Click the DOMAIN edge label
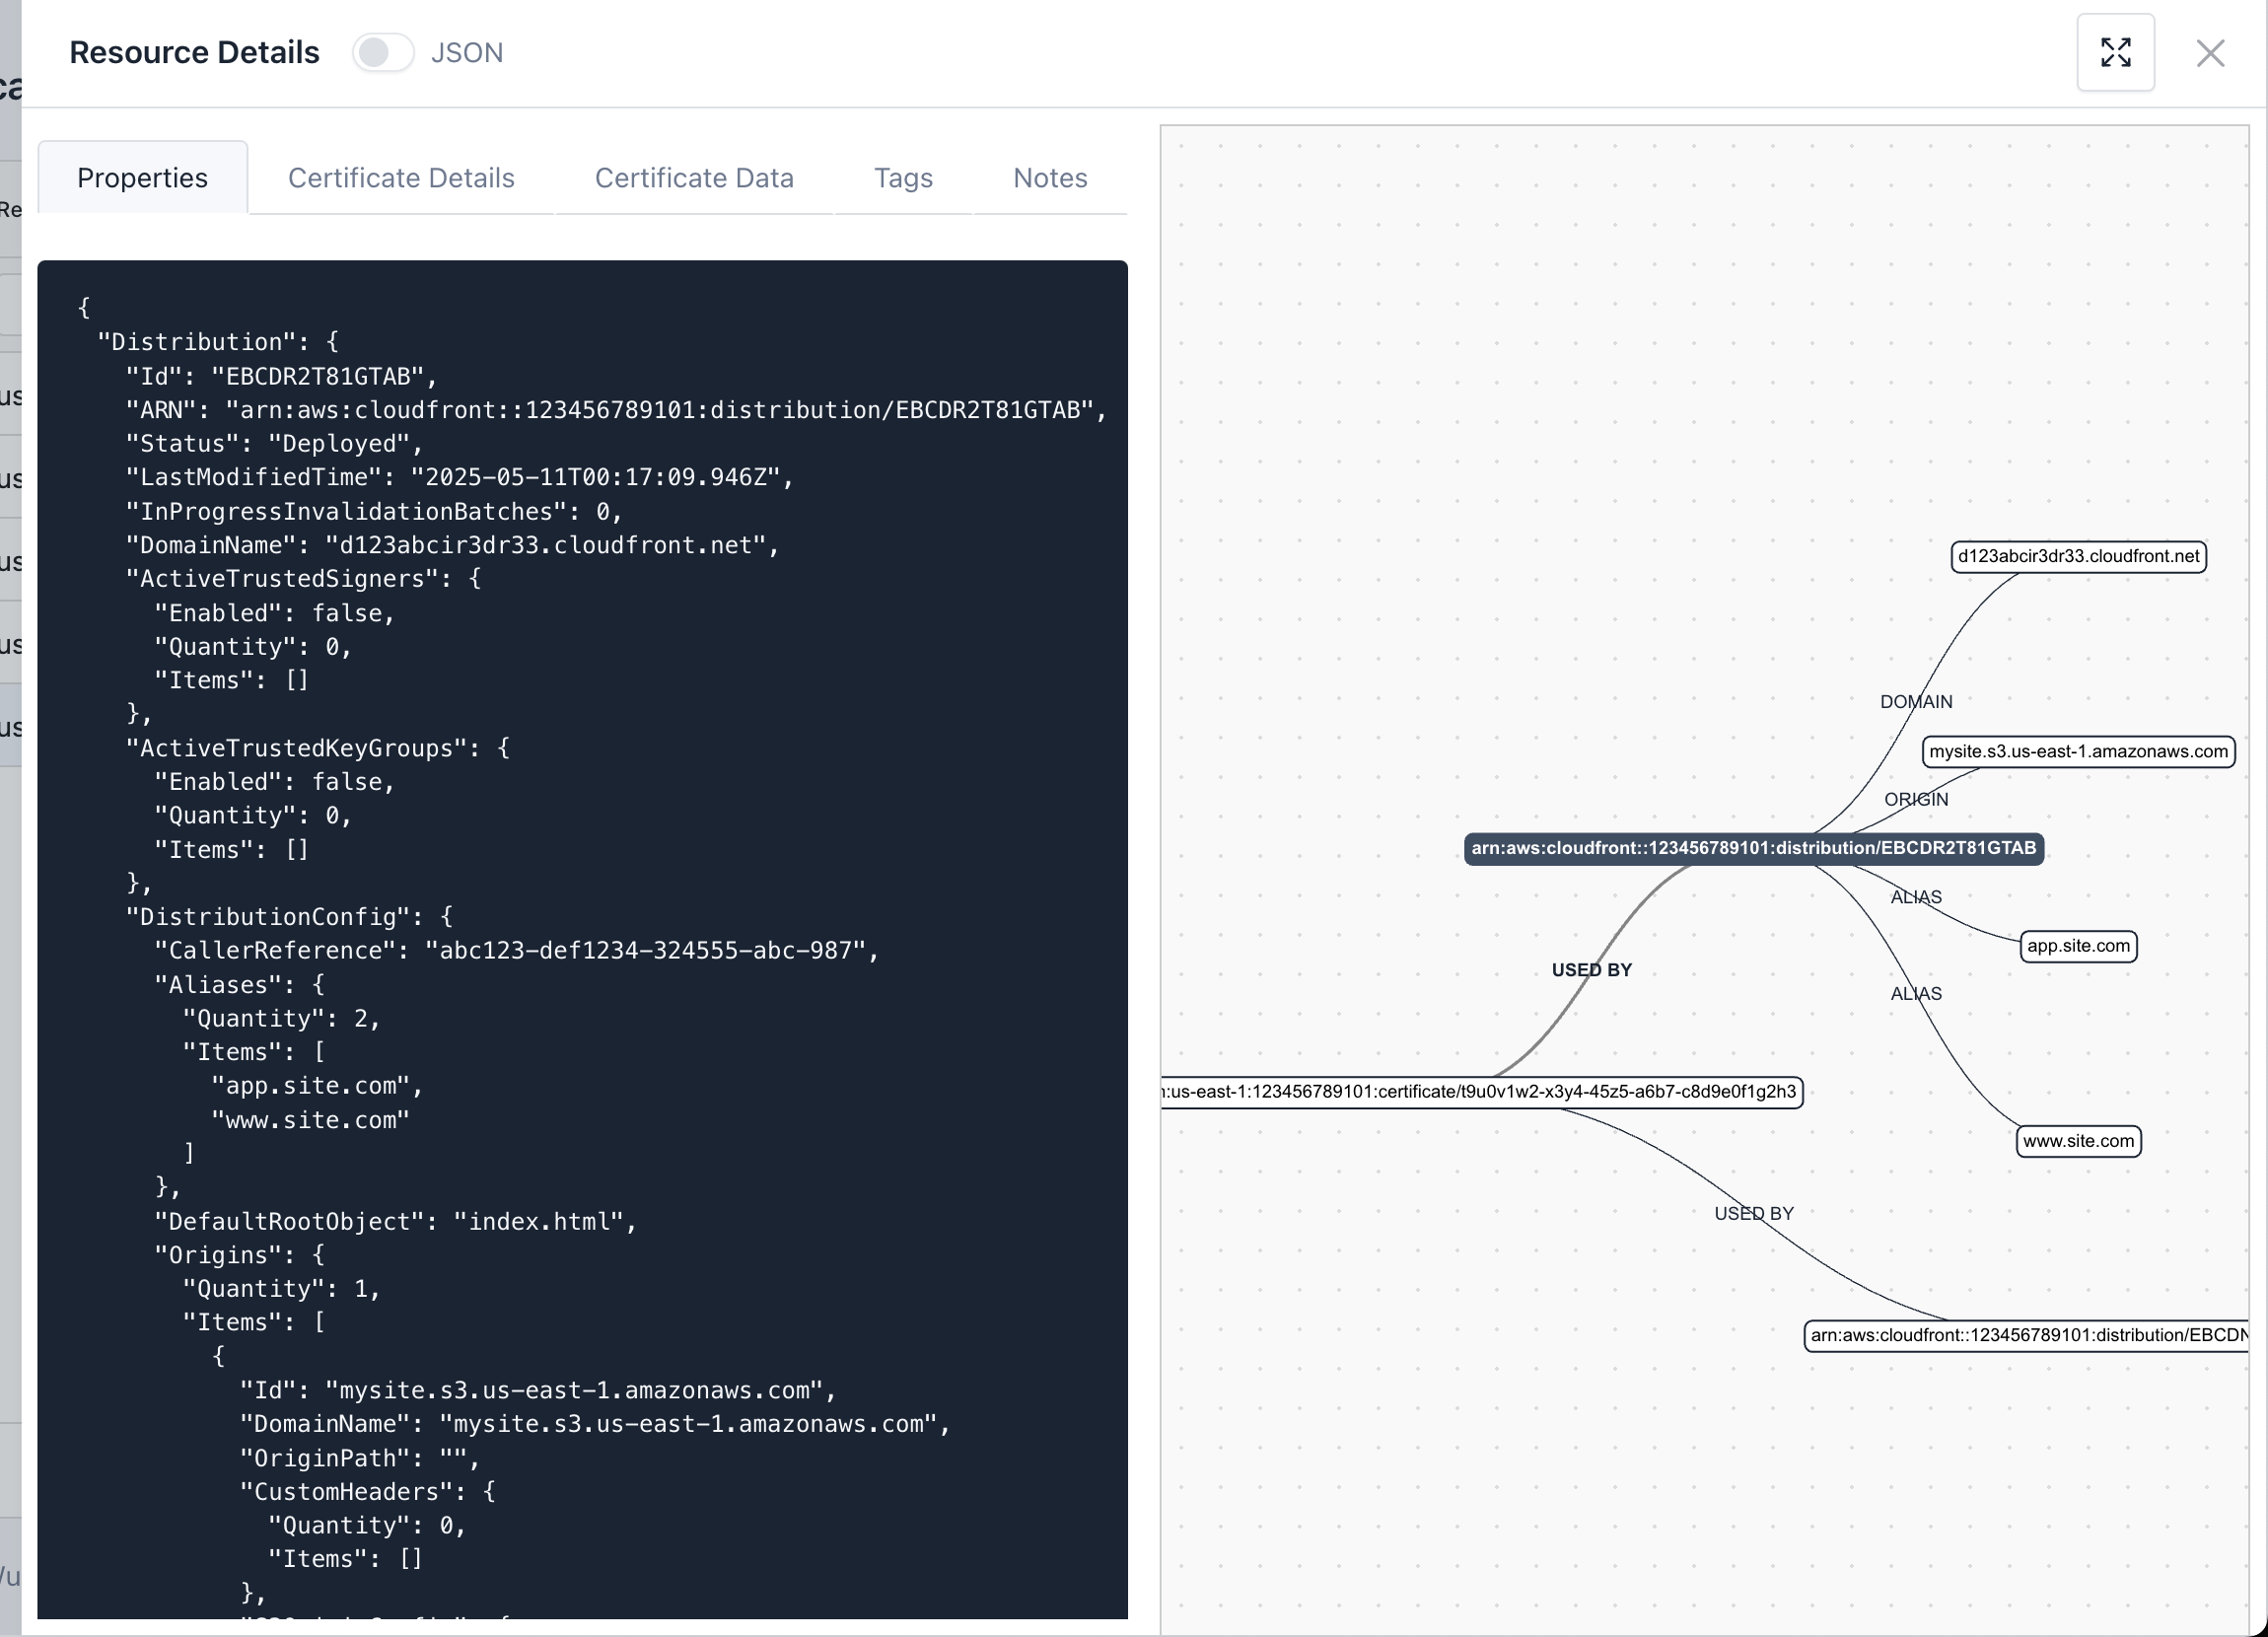Image resolution: width=2268 pixels, height=1637 pixels. tap(1915, 702)
